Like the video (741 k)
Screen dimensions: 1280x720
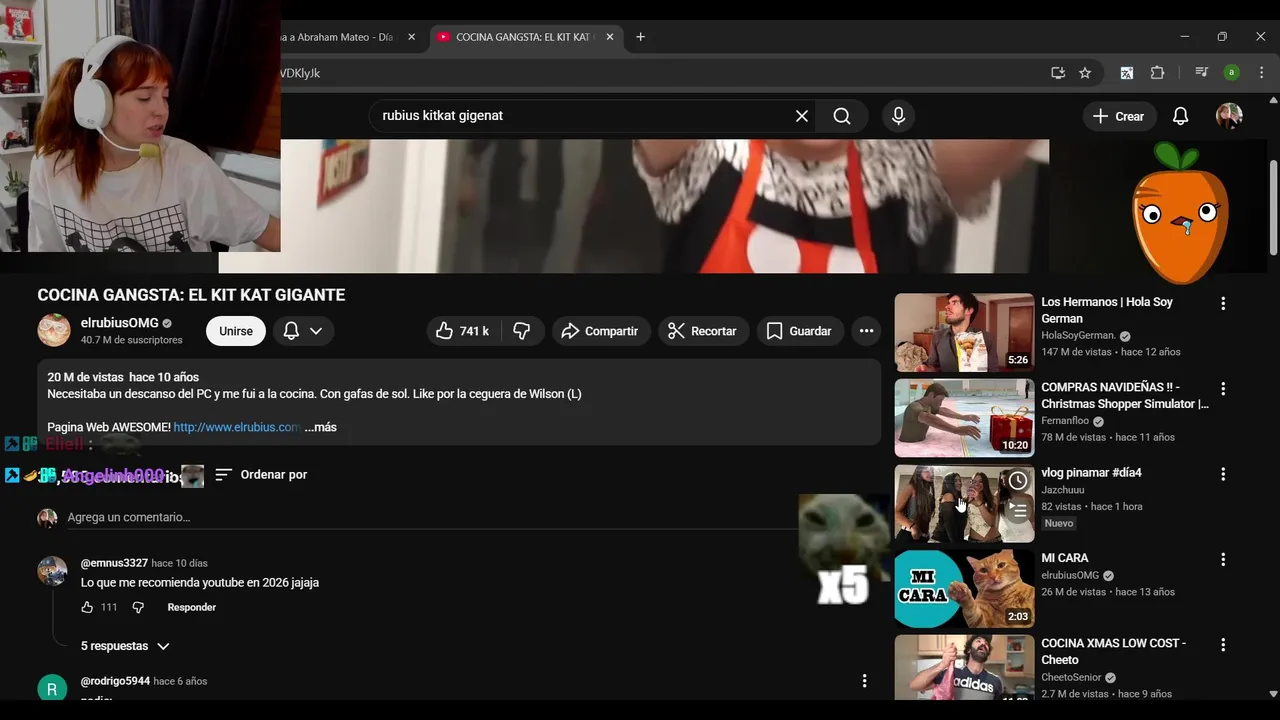462,331
